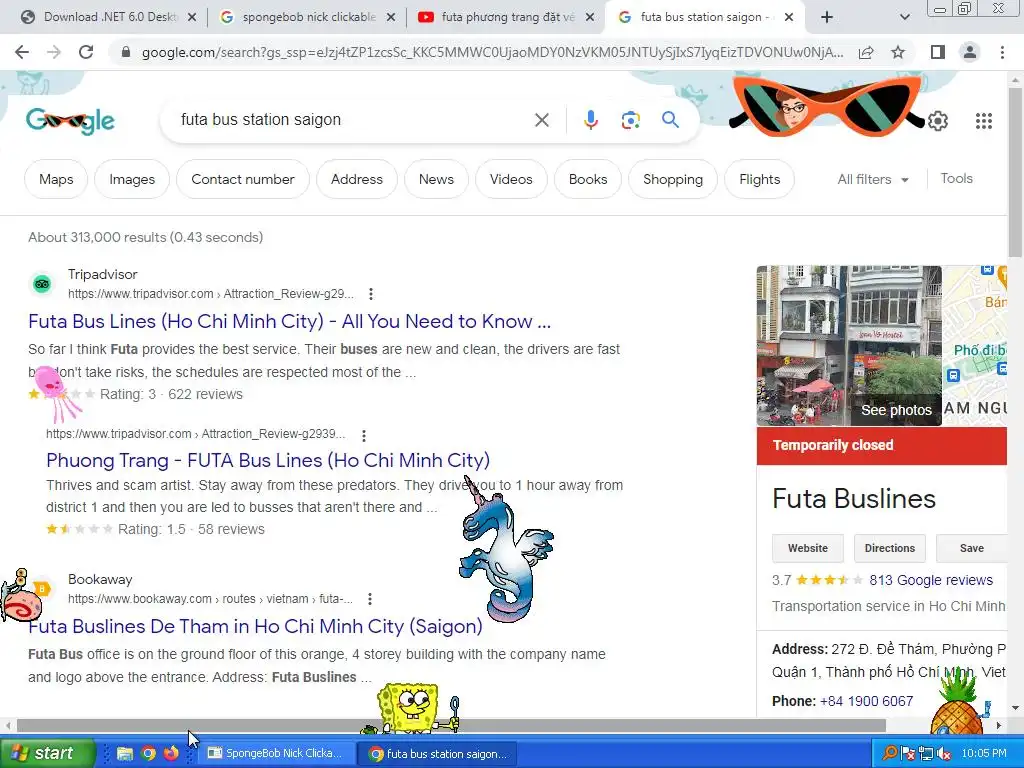Open Chrome three-dot menu

[x=1002, y=52]
